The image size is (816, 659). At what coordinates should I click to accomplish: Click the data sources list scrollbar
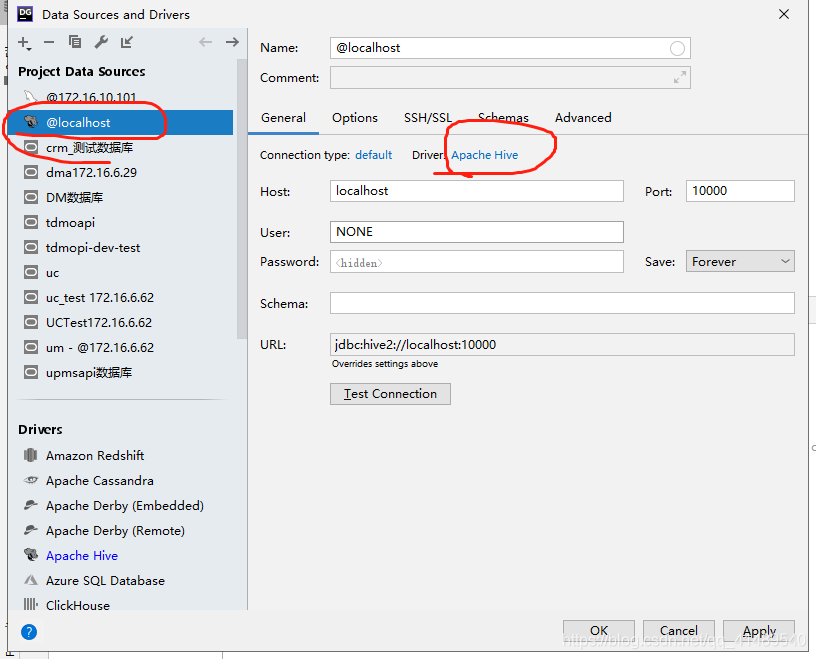(x=241, y=200)
